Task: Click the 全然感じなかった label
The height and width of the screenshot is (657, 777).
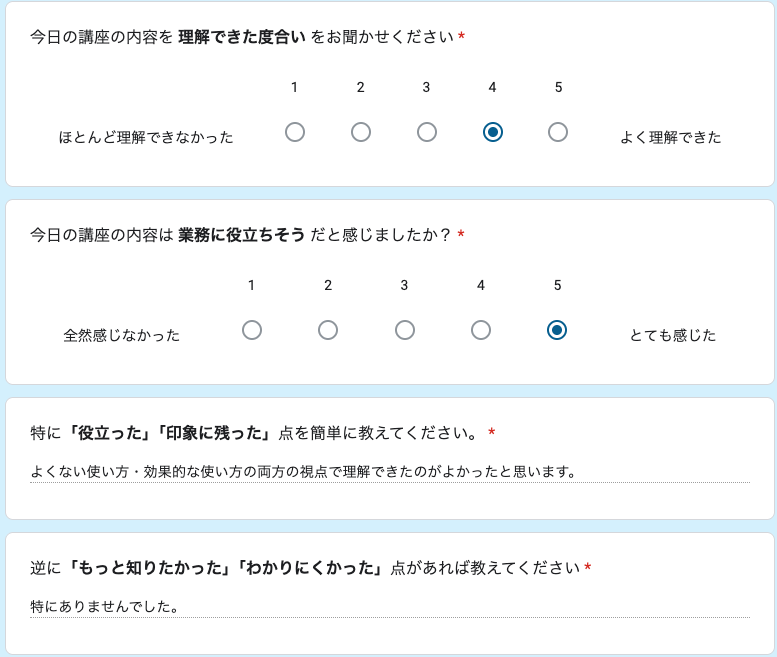Action: (122, 335)
